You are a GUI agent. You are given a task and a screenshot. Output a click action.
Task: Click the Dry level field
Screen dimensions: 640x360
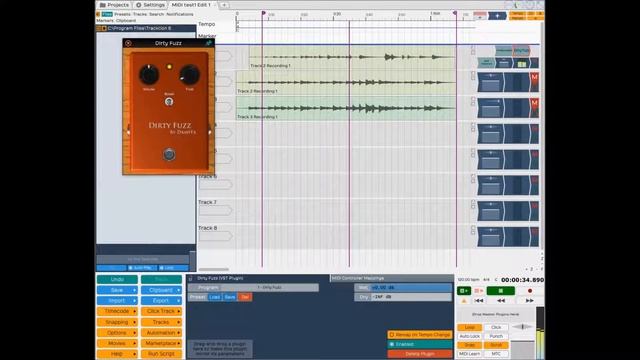(403, 297)
